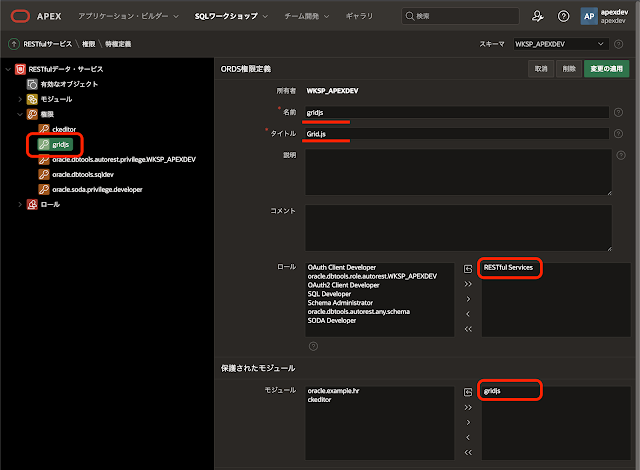Select SQL Developer role
Image resolution: width=640 pixels, height=470 pixels.
pos(329,294)
